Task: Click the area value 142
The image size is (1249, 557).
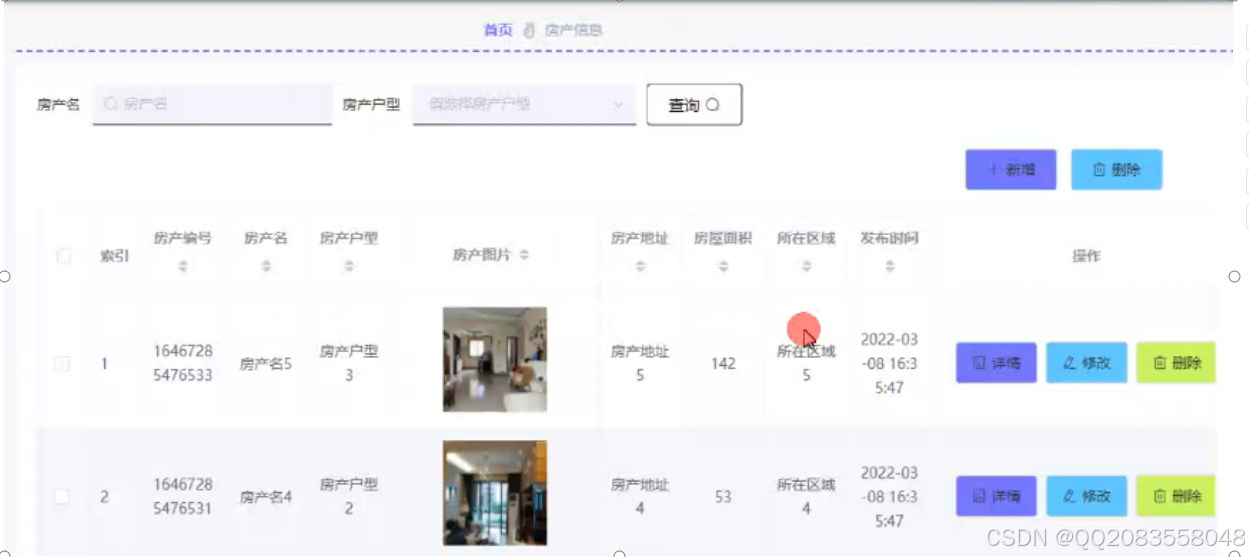Action: [x=723, y=364]
